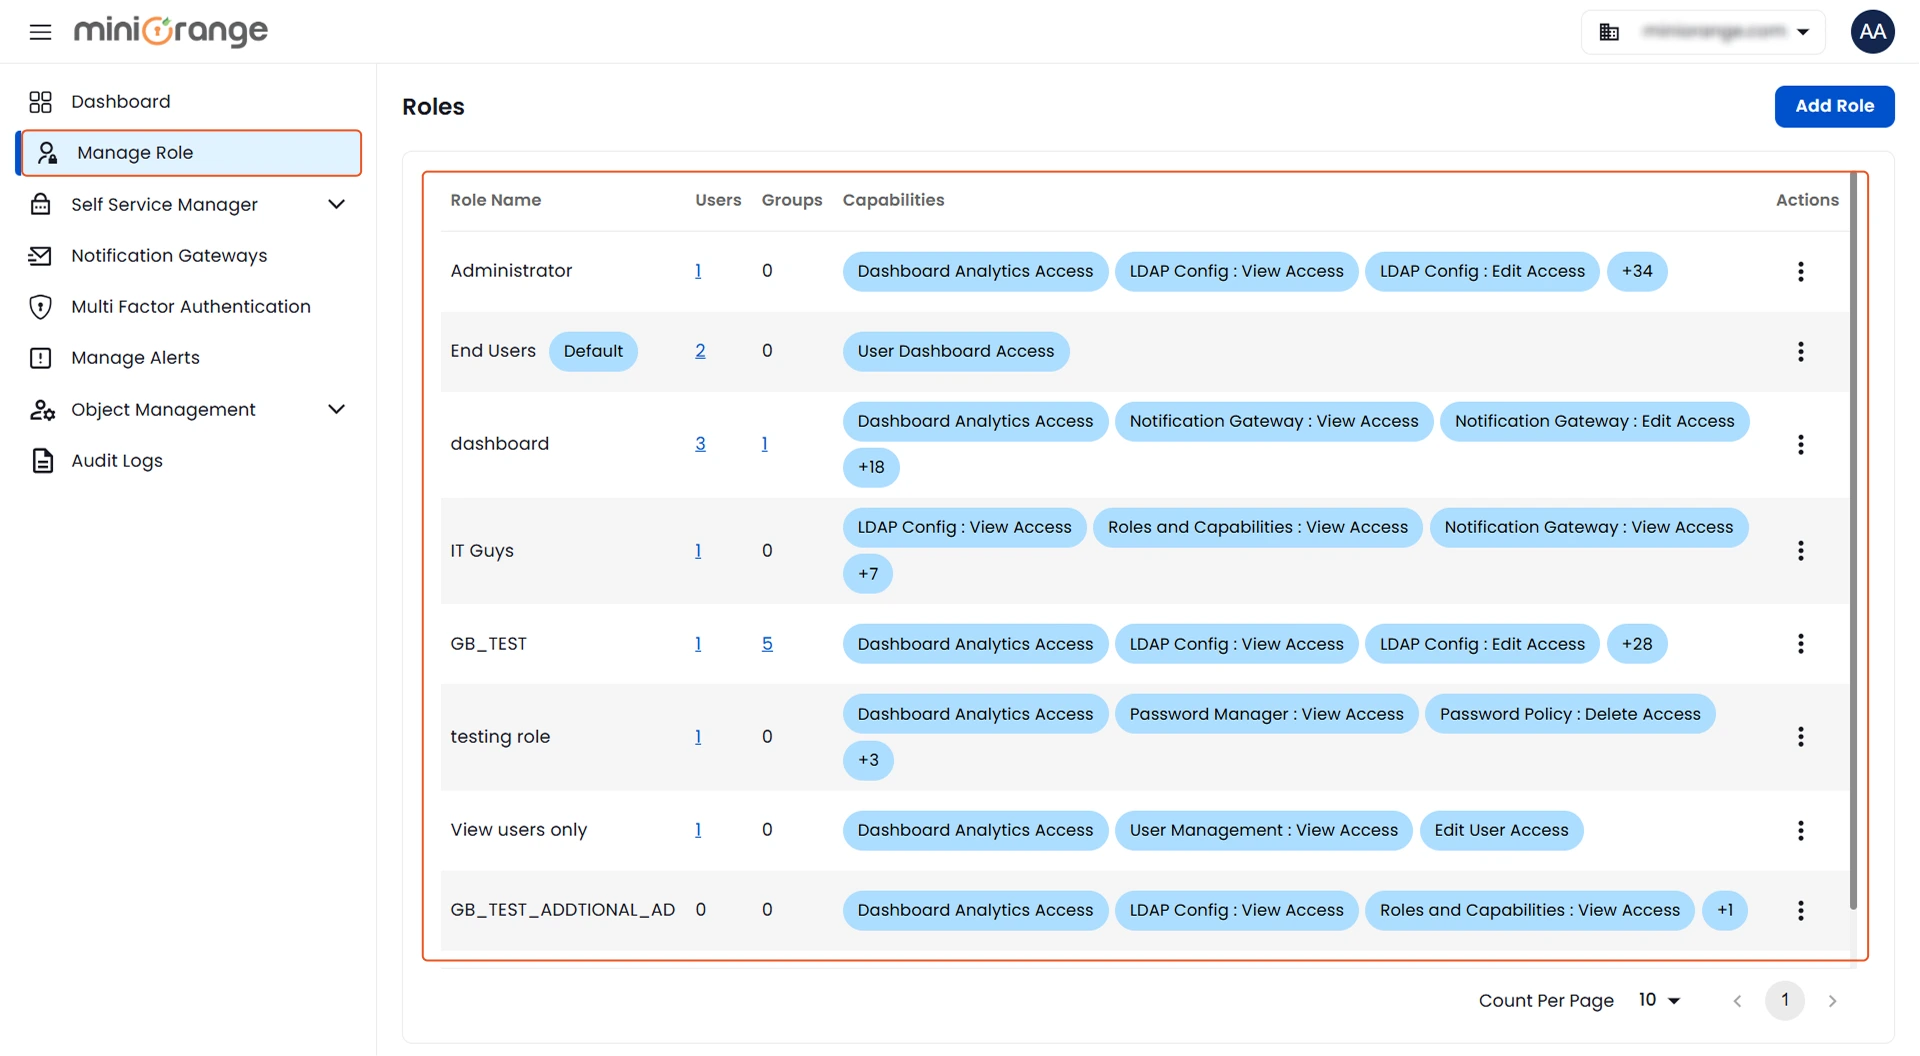Click the Manage Role user-lock icon

pyautogui.click(x=47, y=152)
